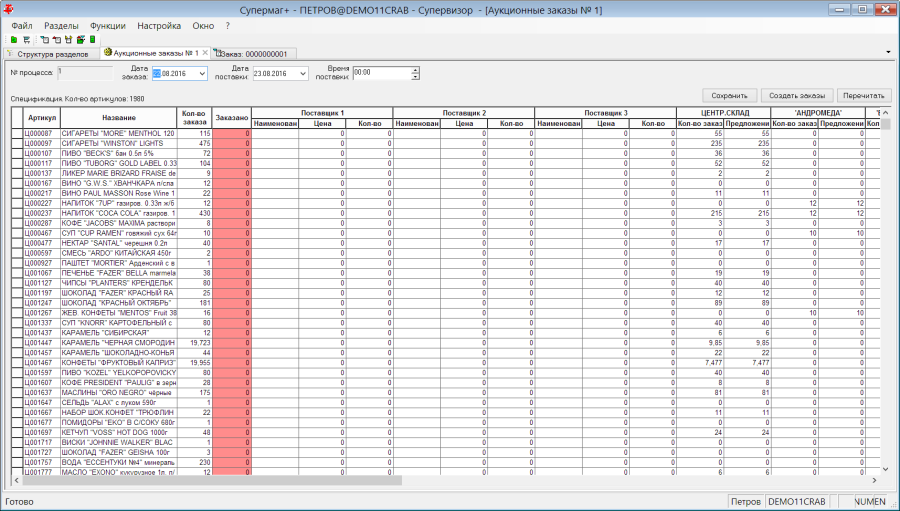This screenshot has height=511, width=900.
Task: Click the green-red package toolbar icon
Action: pos(80,40)
